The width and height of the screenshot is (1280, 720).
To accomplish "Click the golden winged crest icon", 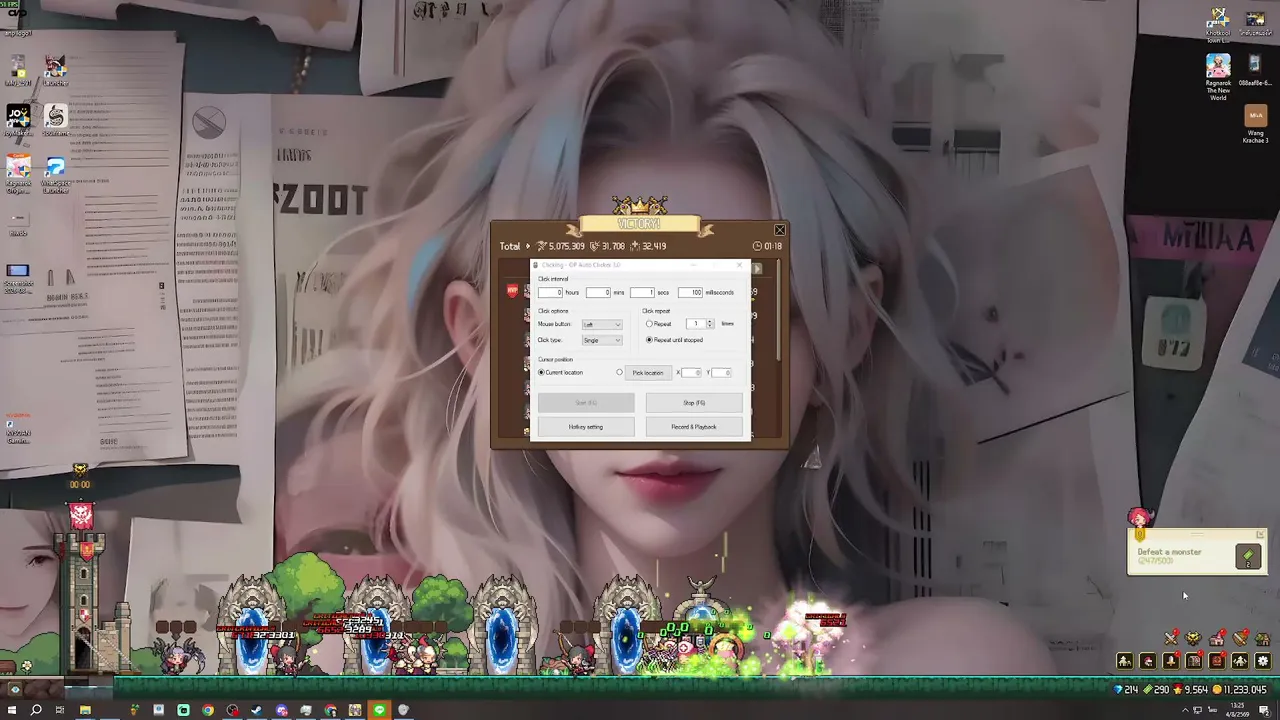I will click(x=1194, y=638).
